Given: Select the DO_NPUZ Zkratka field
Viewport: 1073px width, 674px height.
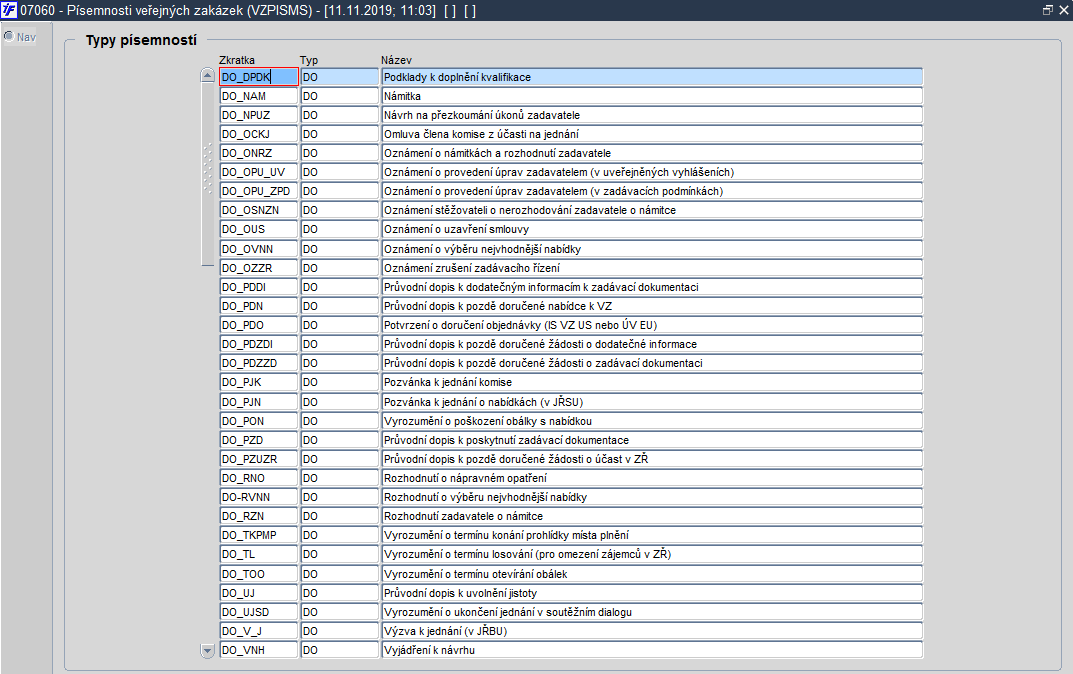Looking at the screenshot, I should coord(259,115).
